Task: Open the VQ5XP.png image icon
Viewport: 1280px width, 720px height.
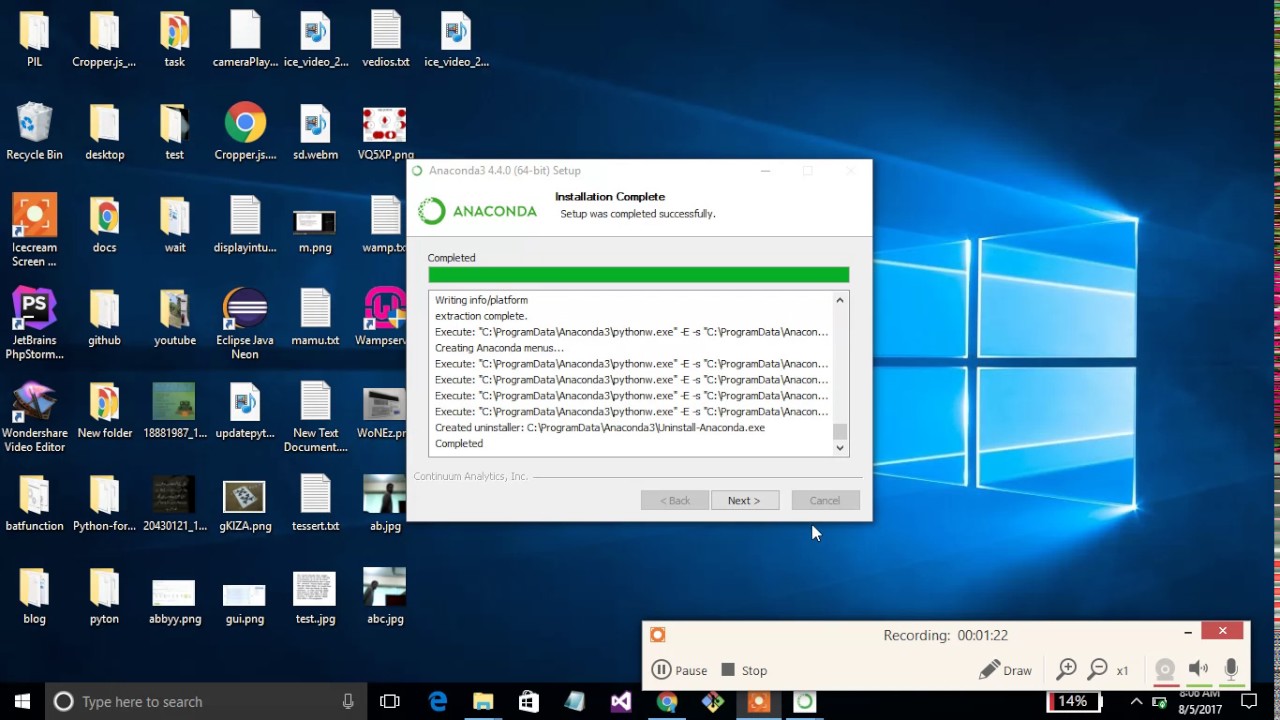Action: point(385,132)
